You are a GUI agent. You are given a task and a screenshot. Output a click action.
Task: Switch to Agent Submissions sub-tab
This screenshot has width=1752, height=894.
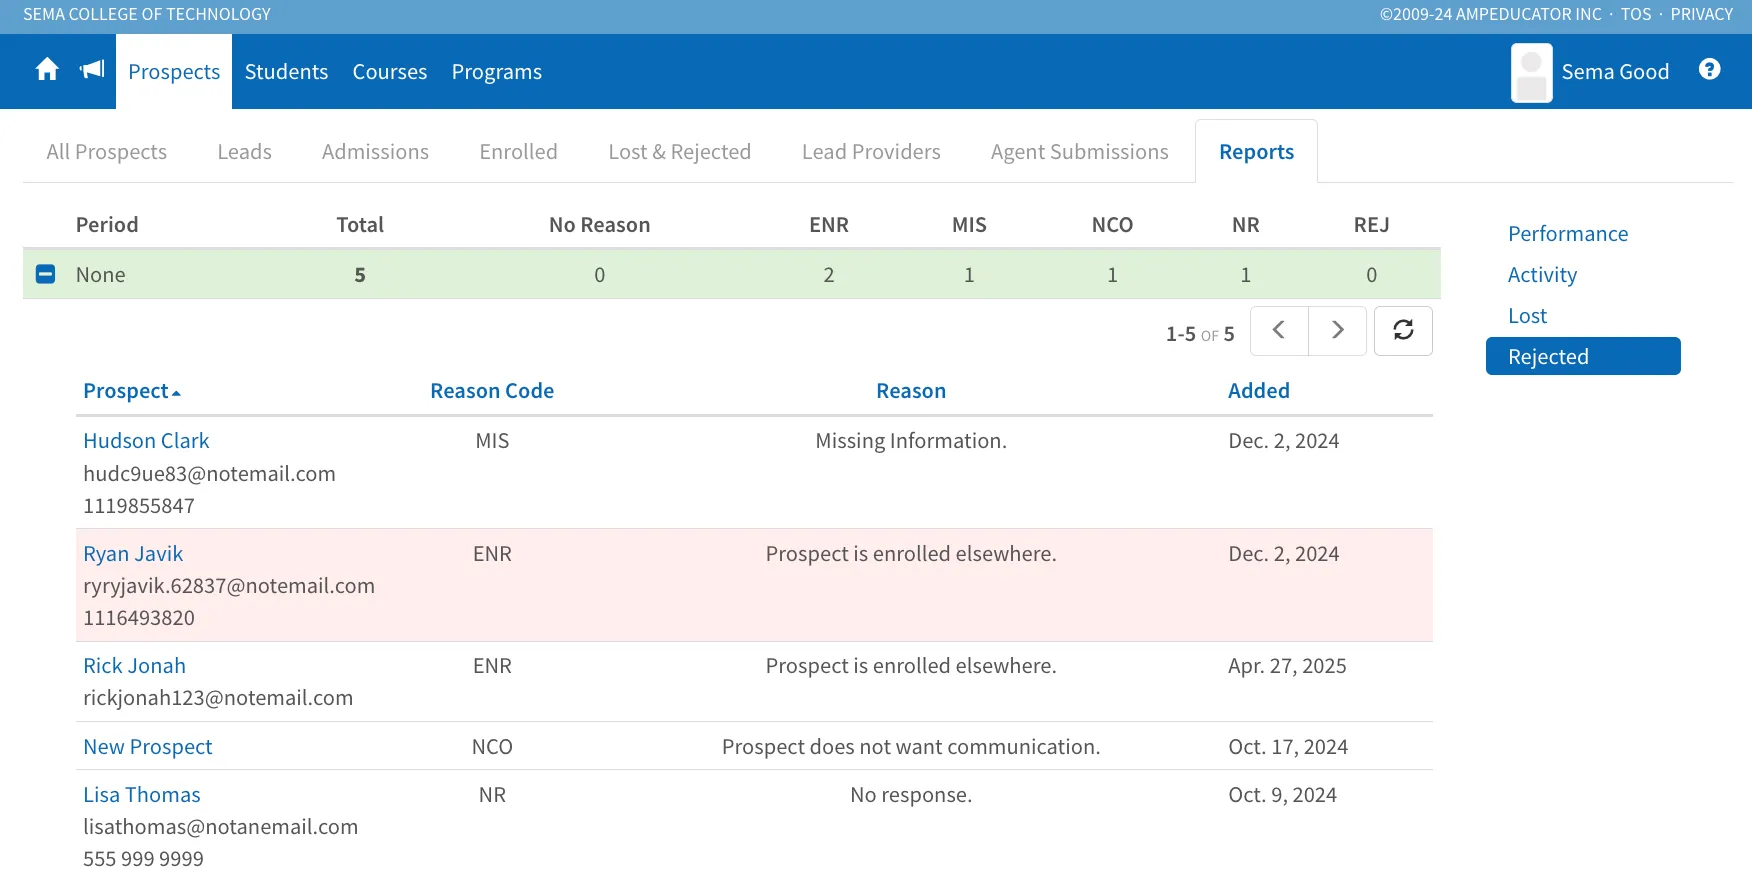coord(1080,152)
